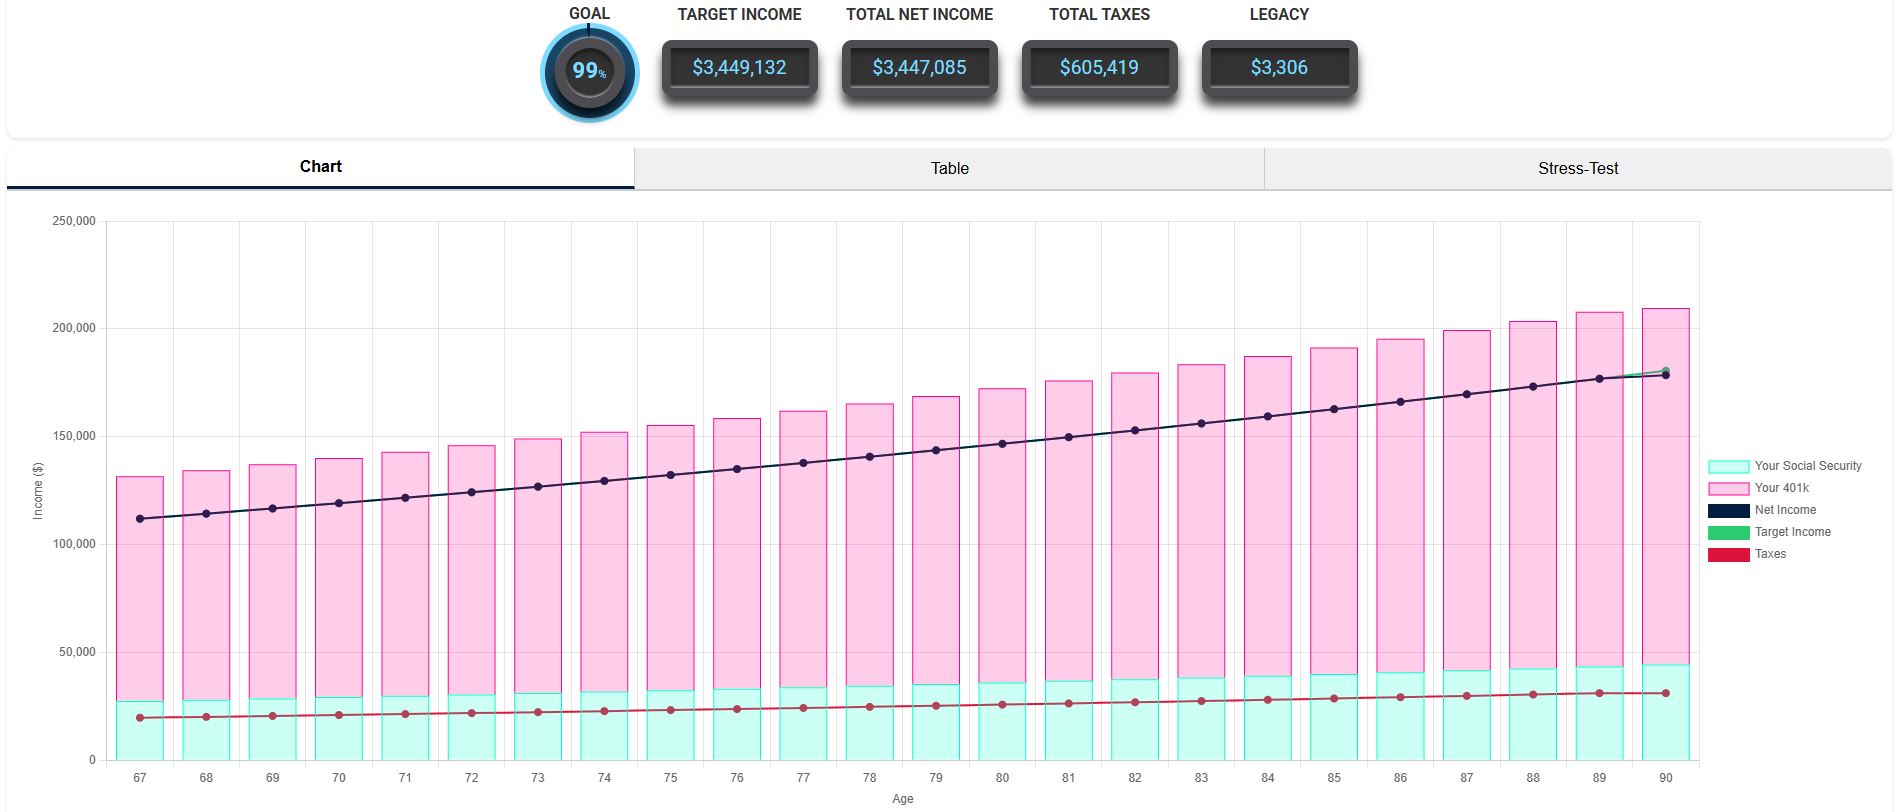
Task: Click the net income point at age 80
Action: (1002, 444)
